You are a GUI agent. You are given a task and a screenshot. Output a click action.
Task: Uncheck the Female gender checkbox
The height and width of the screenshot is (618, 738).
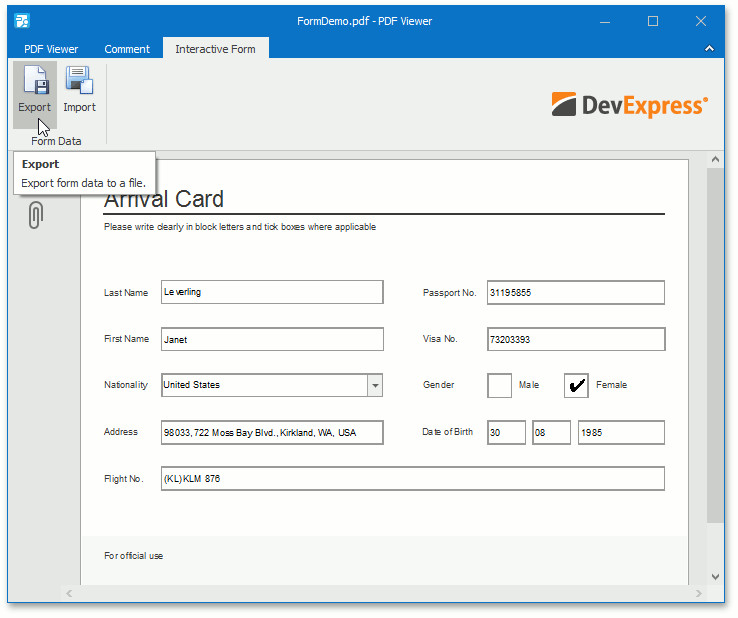(x=576, y=385)
